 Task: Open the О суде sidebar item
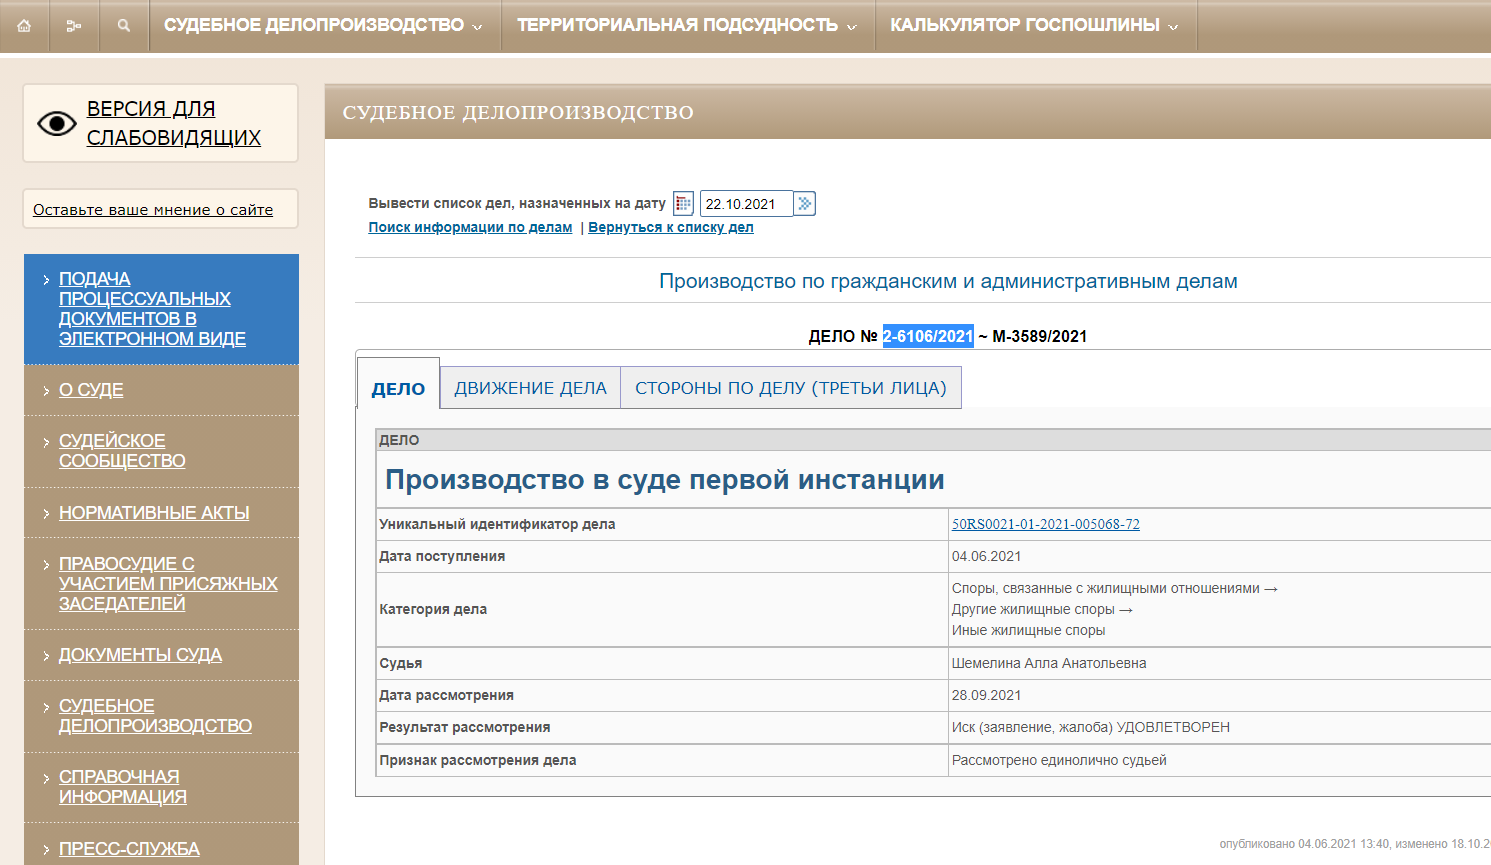click(91, 390)
